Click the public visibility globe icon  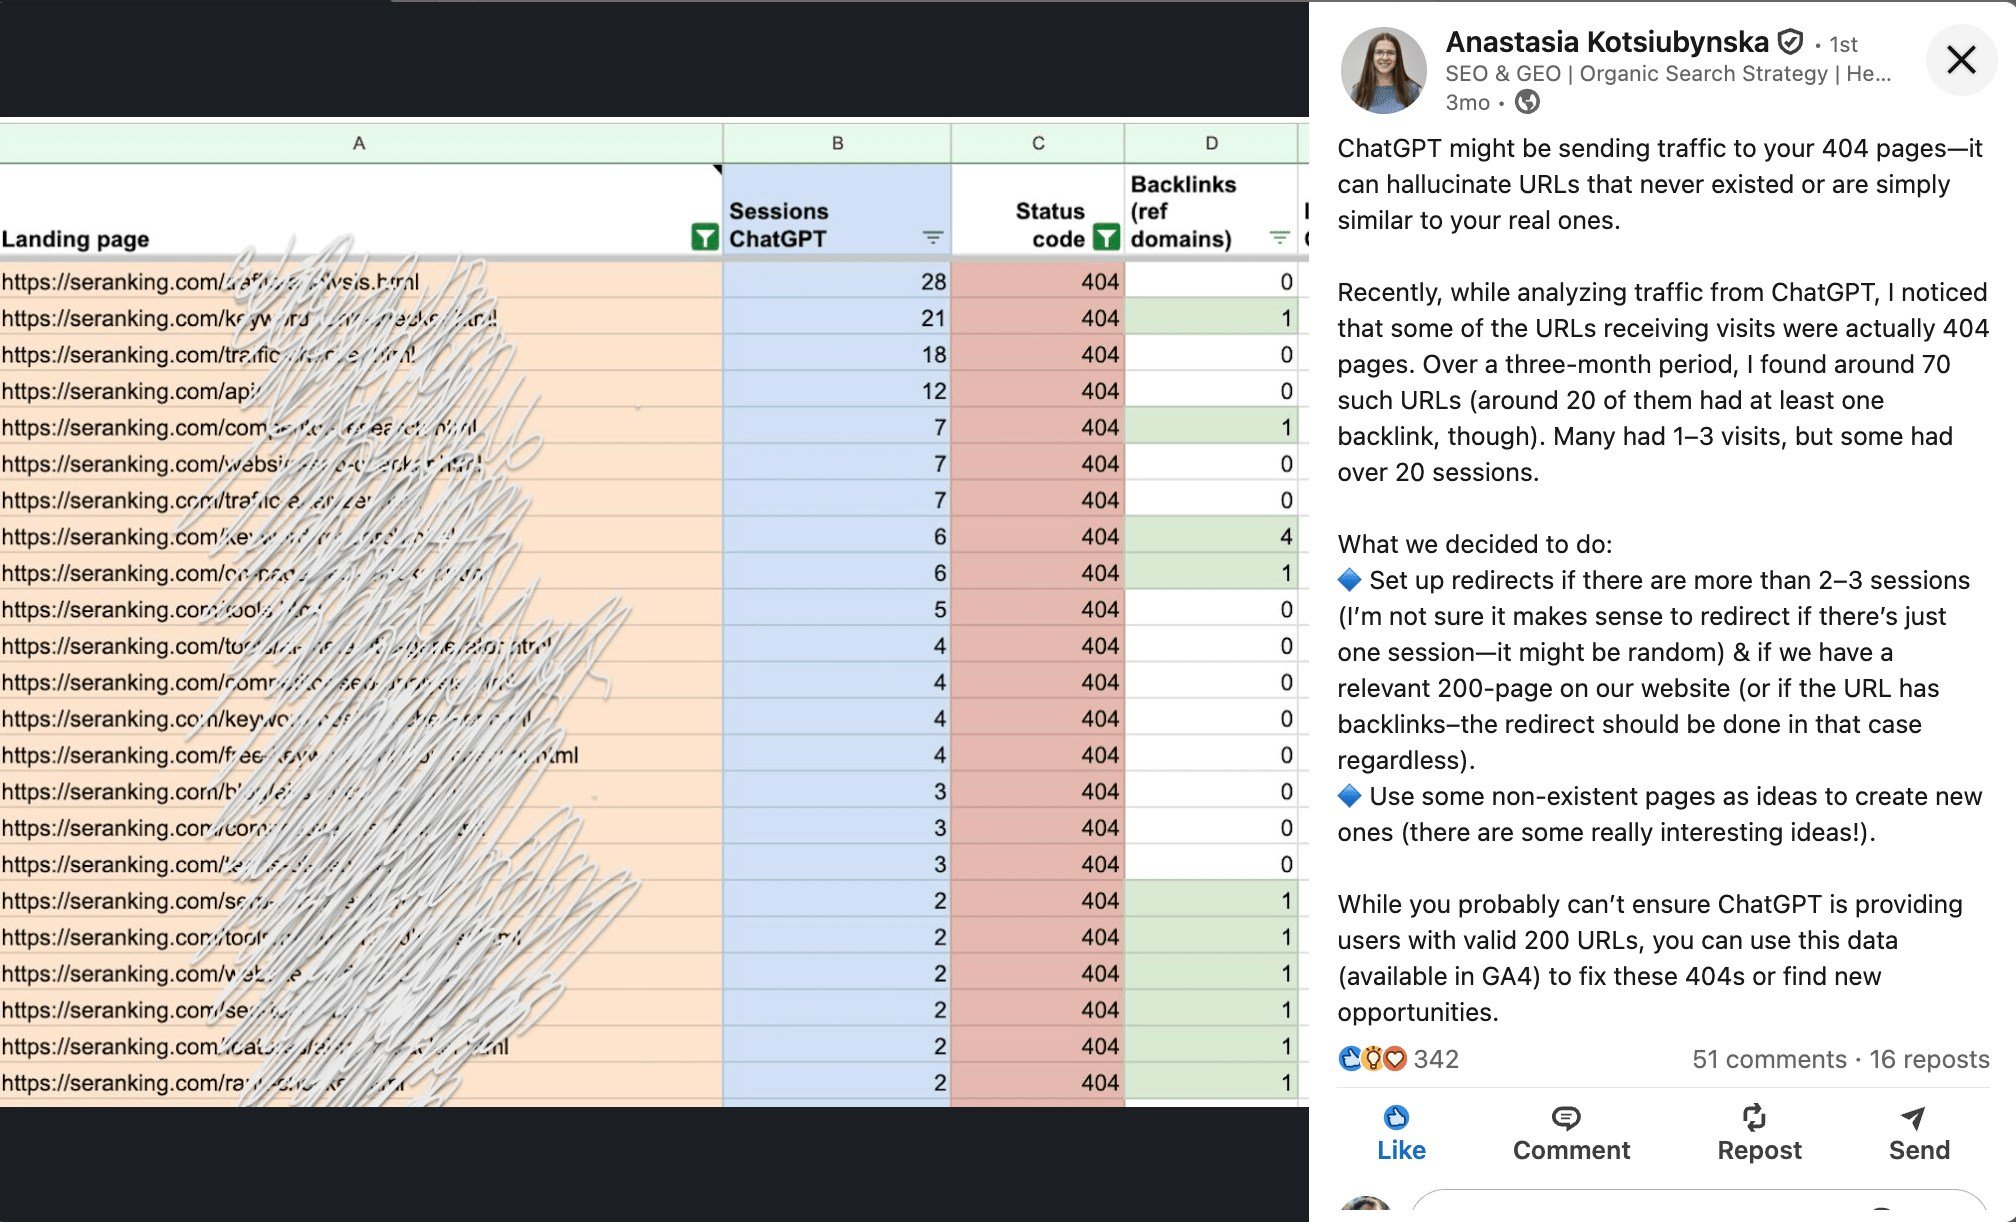pyautogui.click(x=1527, y=102)
